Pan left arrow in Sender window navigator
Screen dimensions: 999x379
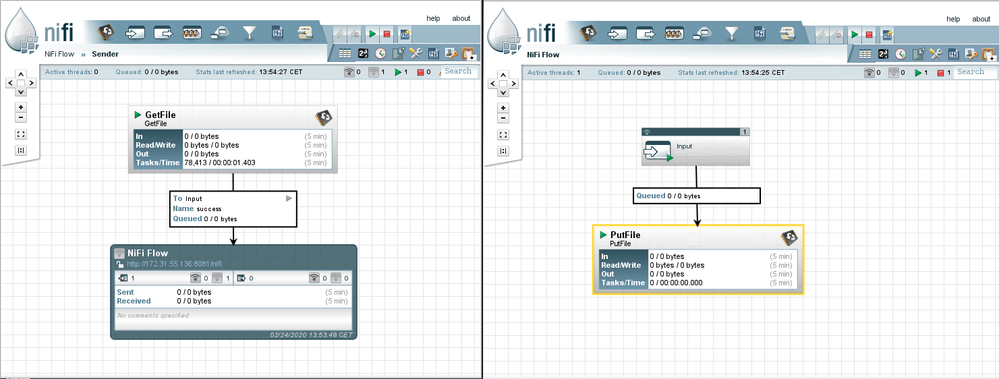10,83
